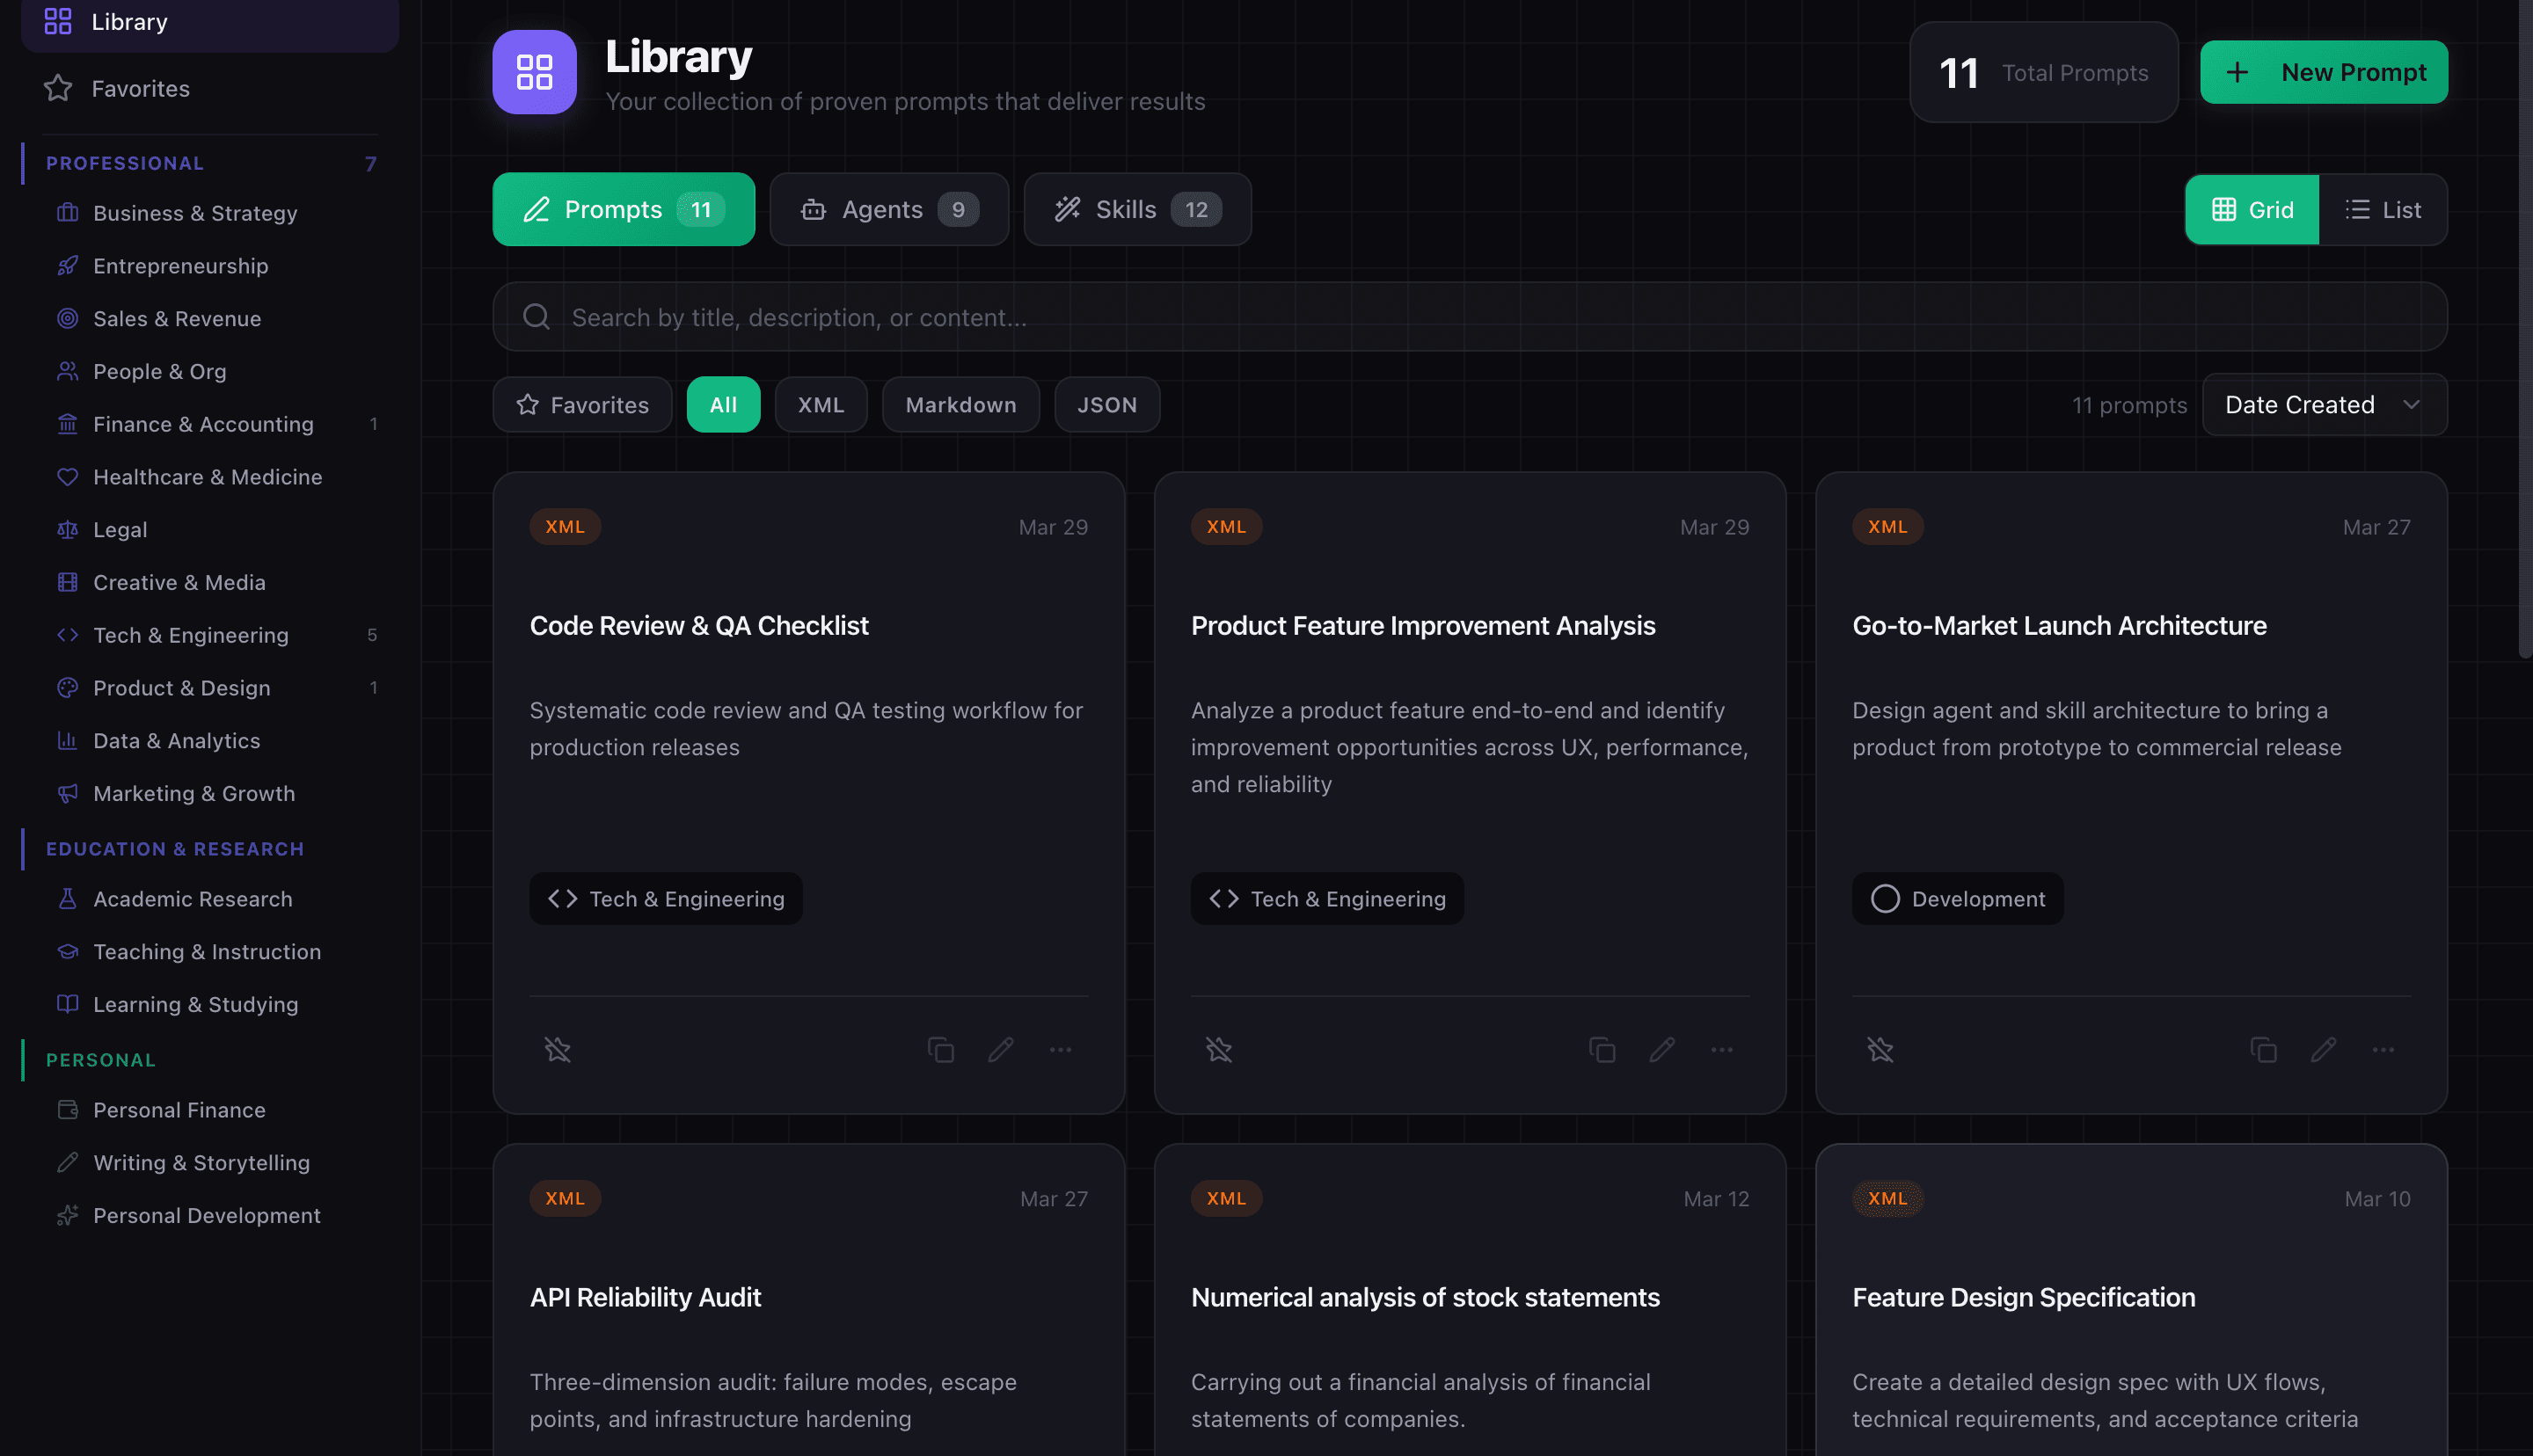
Task: Select Business & Strategy category
Action: [x=209, y=213]
